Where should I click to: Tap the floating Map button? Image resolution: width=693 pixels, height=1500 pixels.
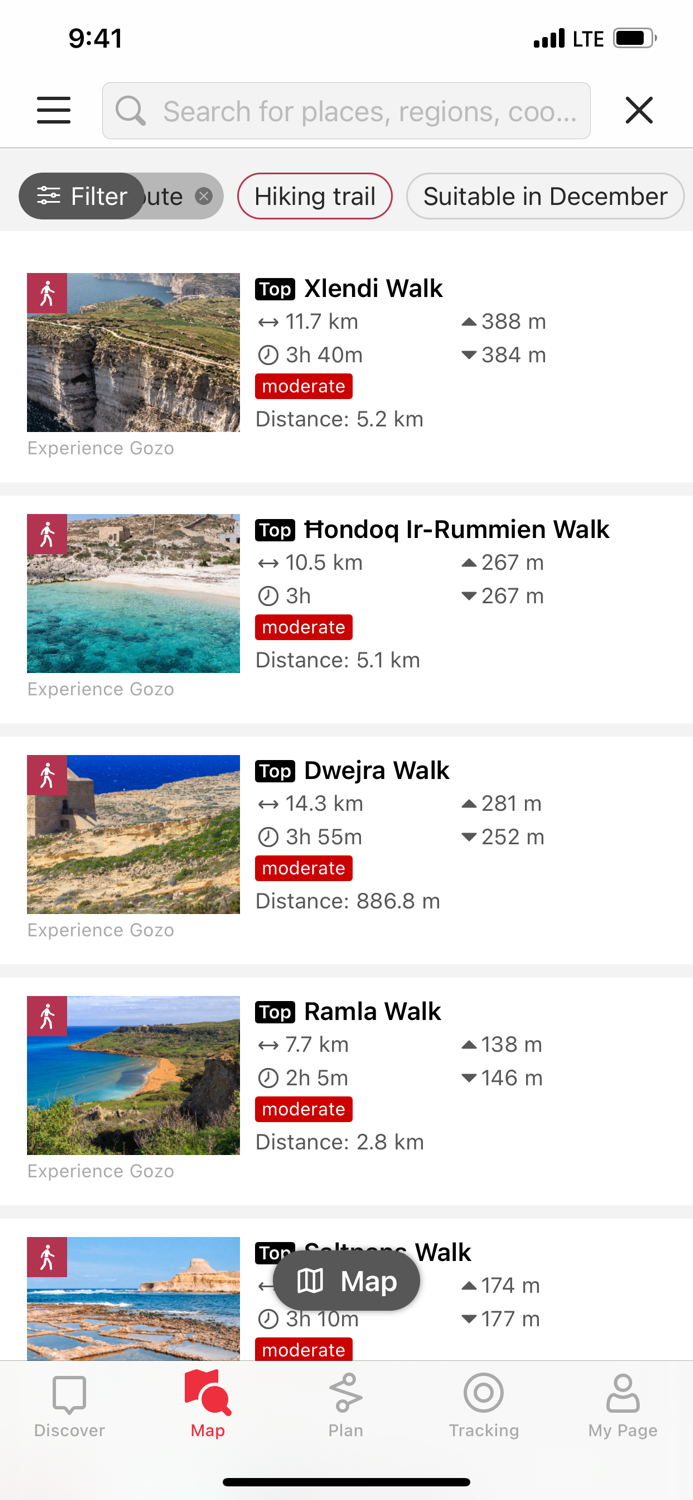[346, 1281]
